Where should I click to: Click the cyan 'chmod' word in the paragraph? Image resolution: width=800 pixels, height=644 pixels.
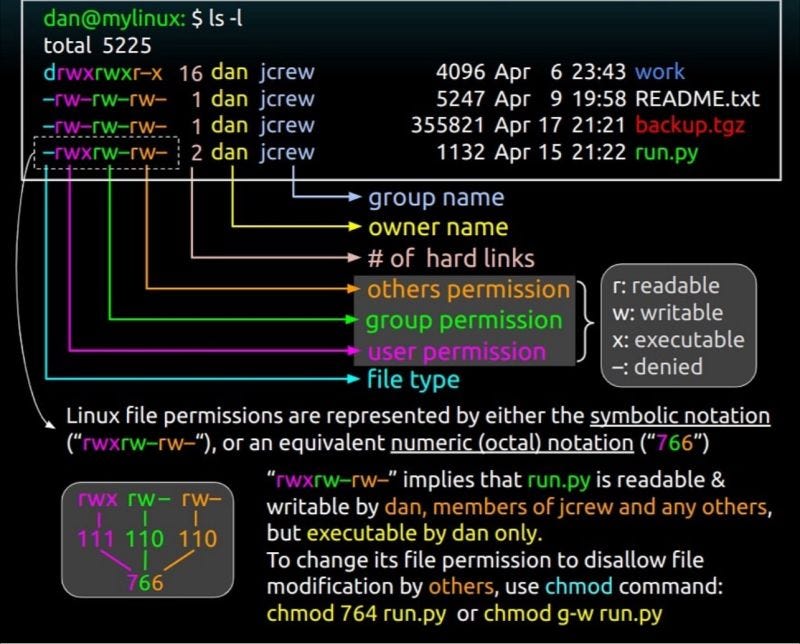(x=579, y=586)
